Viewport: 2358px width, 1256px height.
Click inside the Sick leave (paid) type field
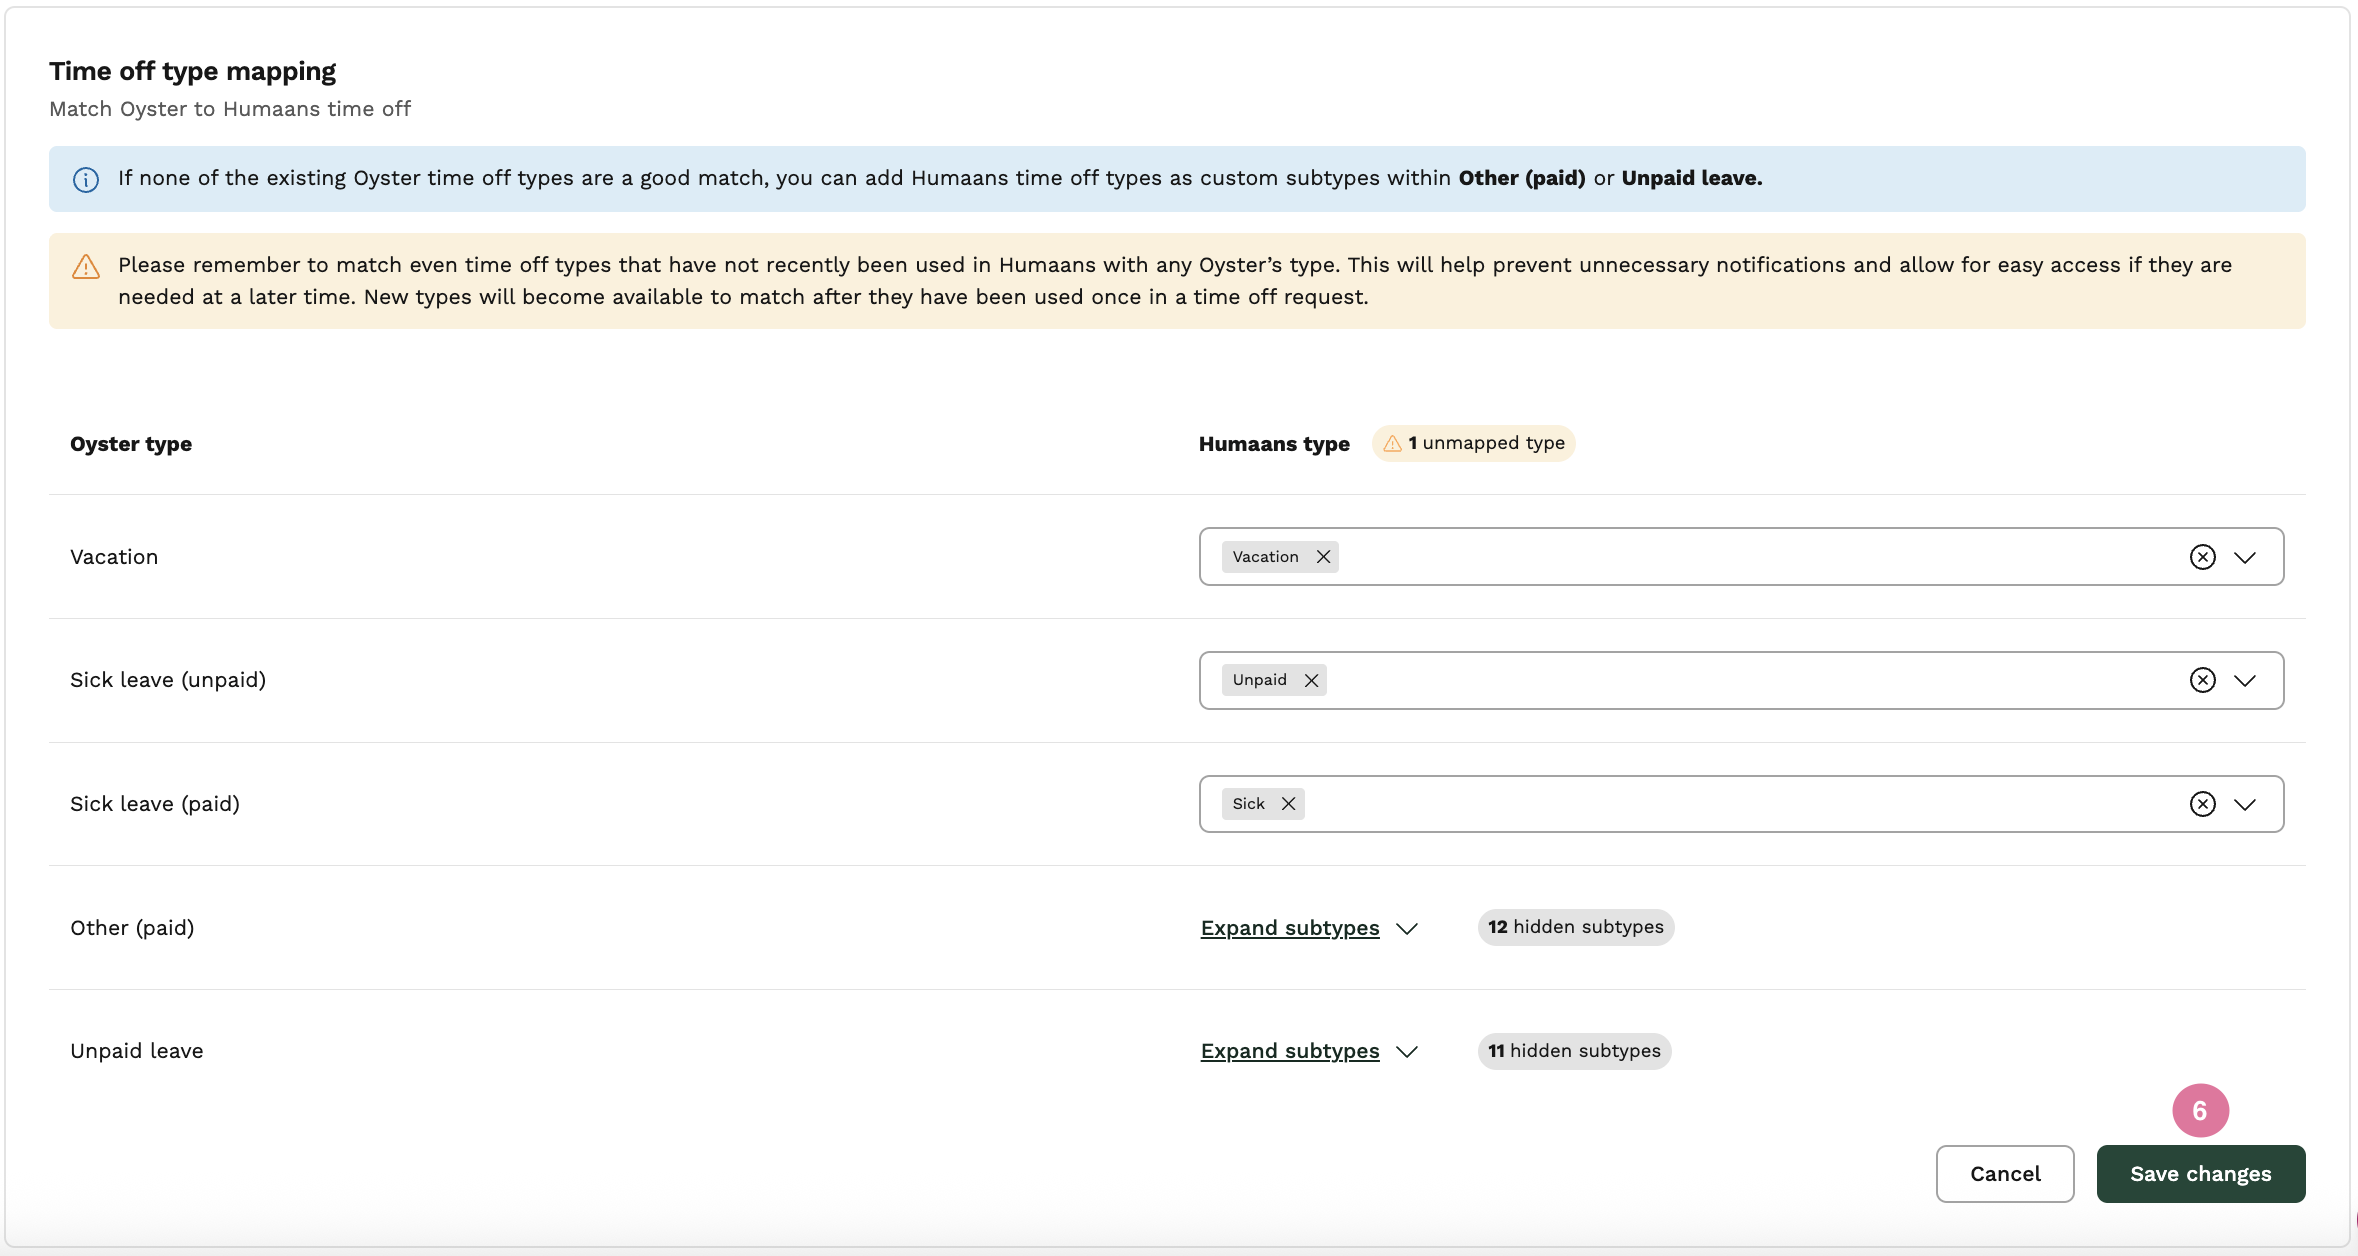1741,804
